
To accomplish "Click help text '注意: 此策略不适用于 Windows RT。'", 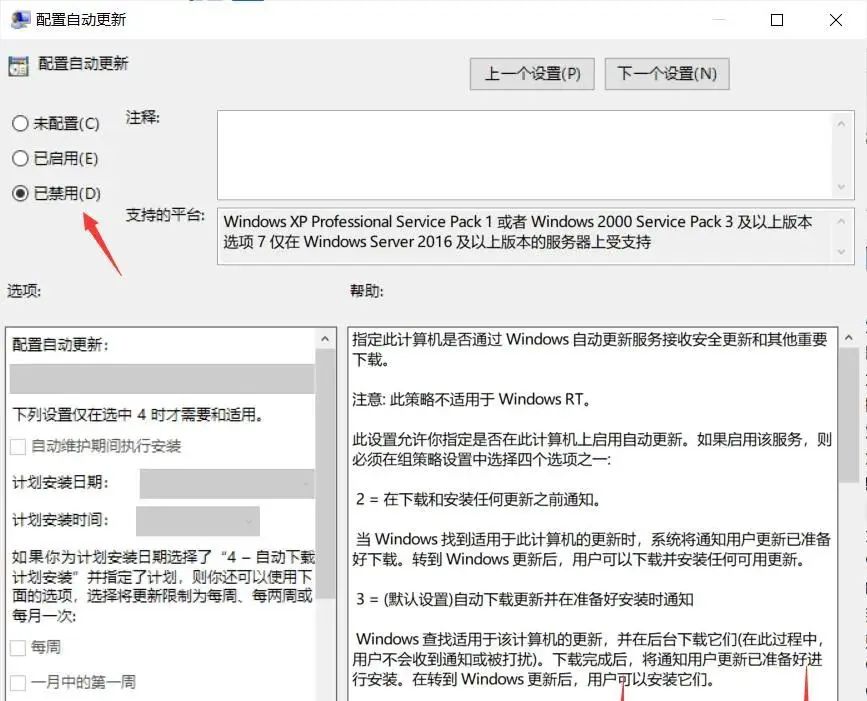I will tap(472, 399).
